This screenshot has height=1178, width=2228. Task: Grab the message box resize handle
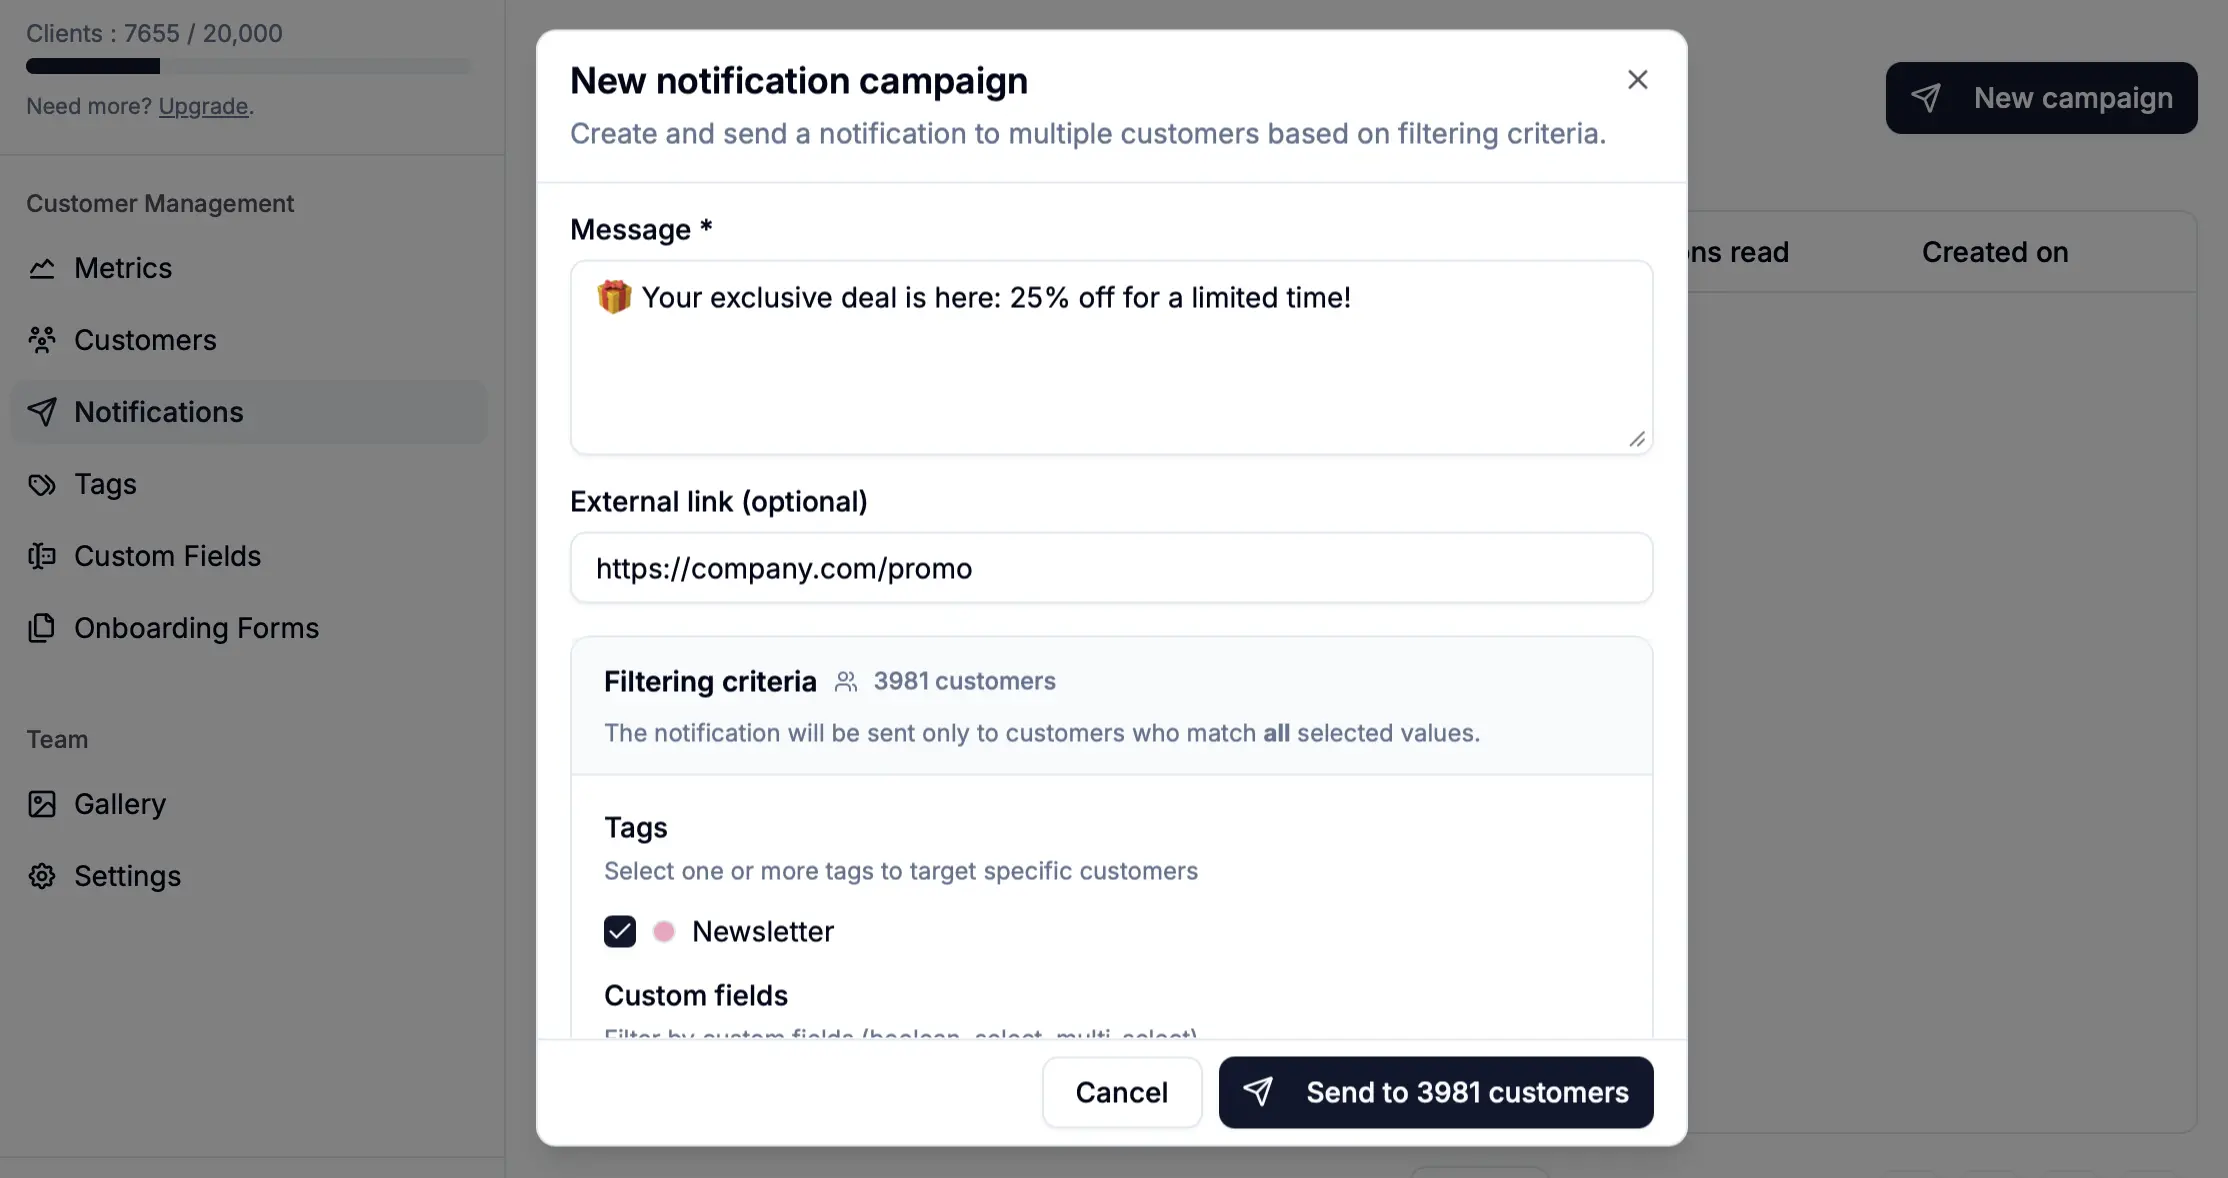1637,439
